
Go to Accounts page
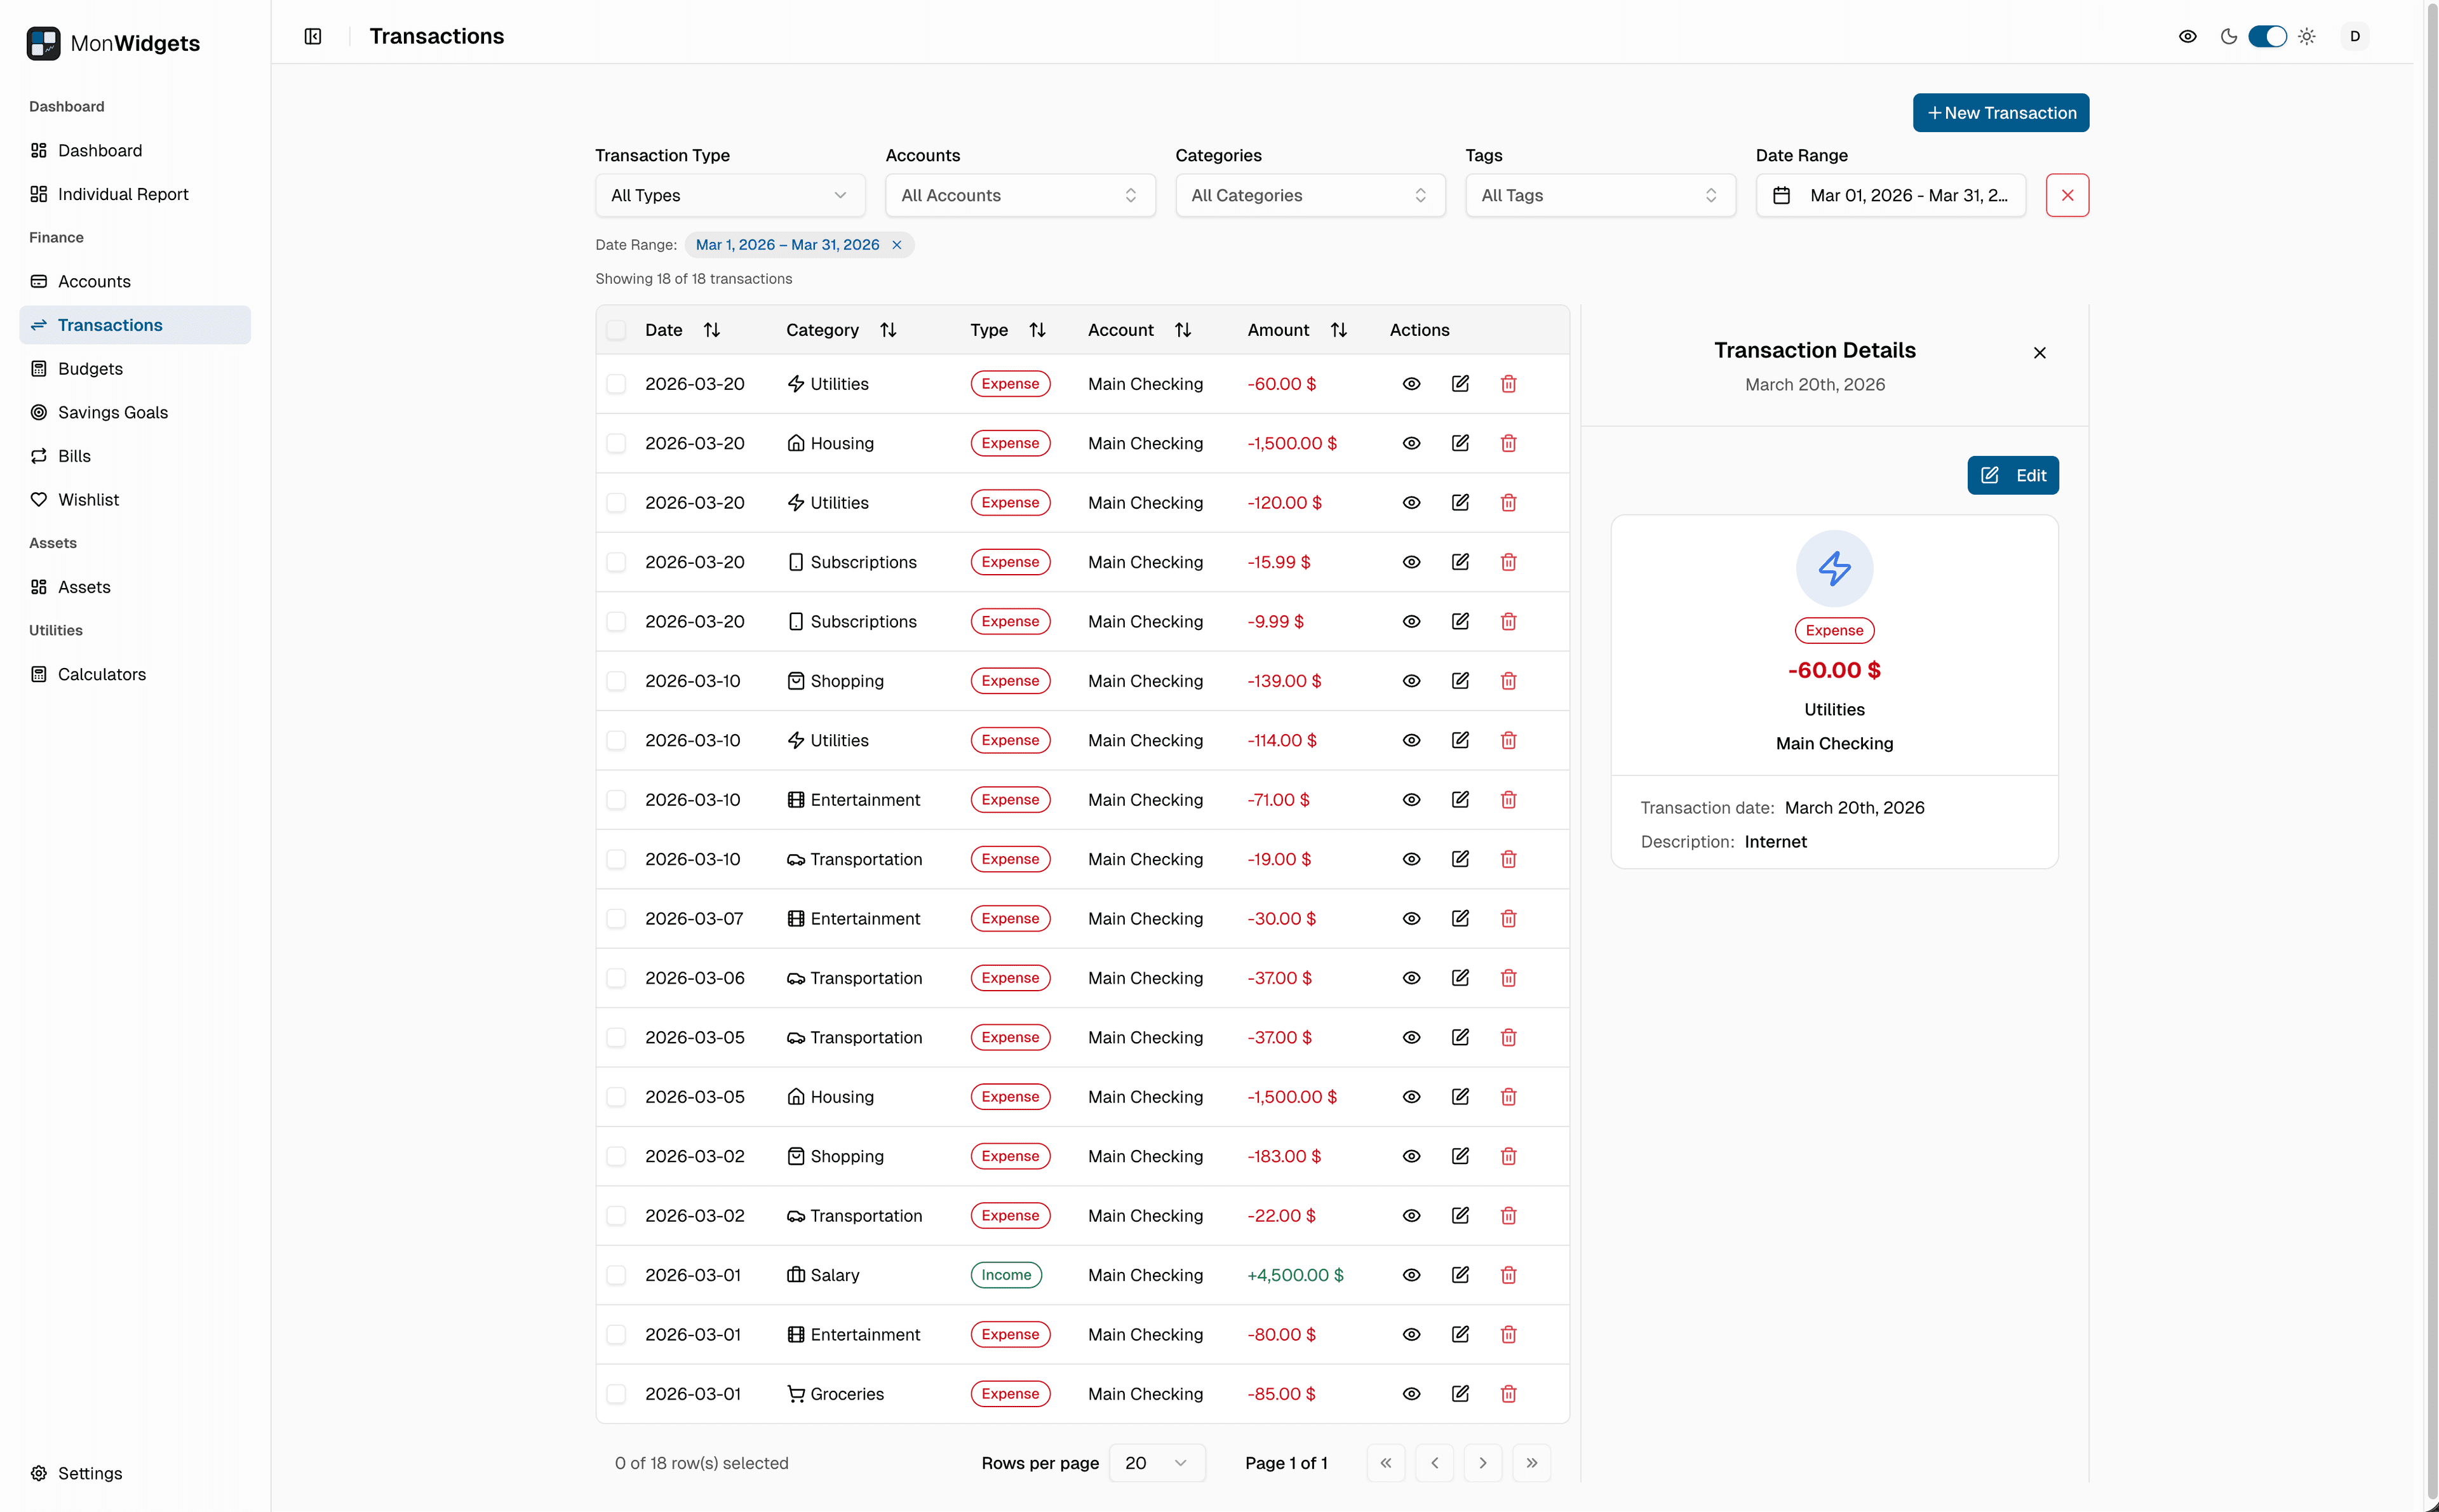135,281
